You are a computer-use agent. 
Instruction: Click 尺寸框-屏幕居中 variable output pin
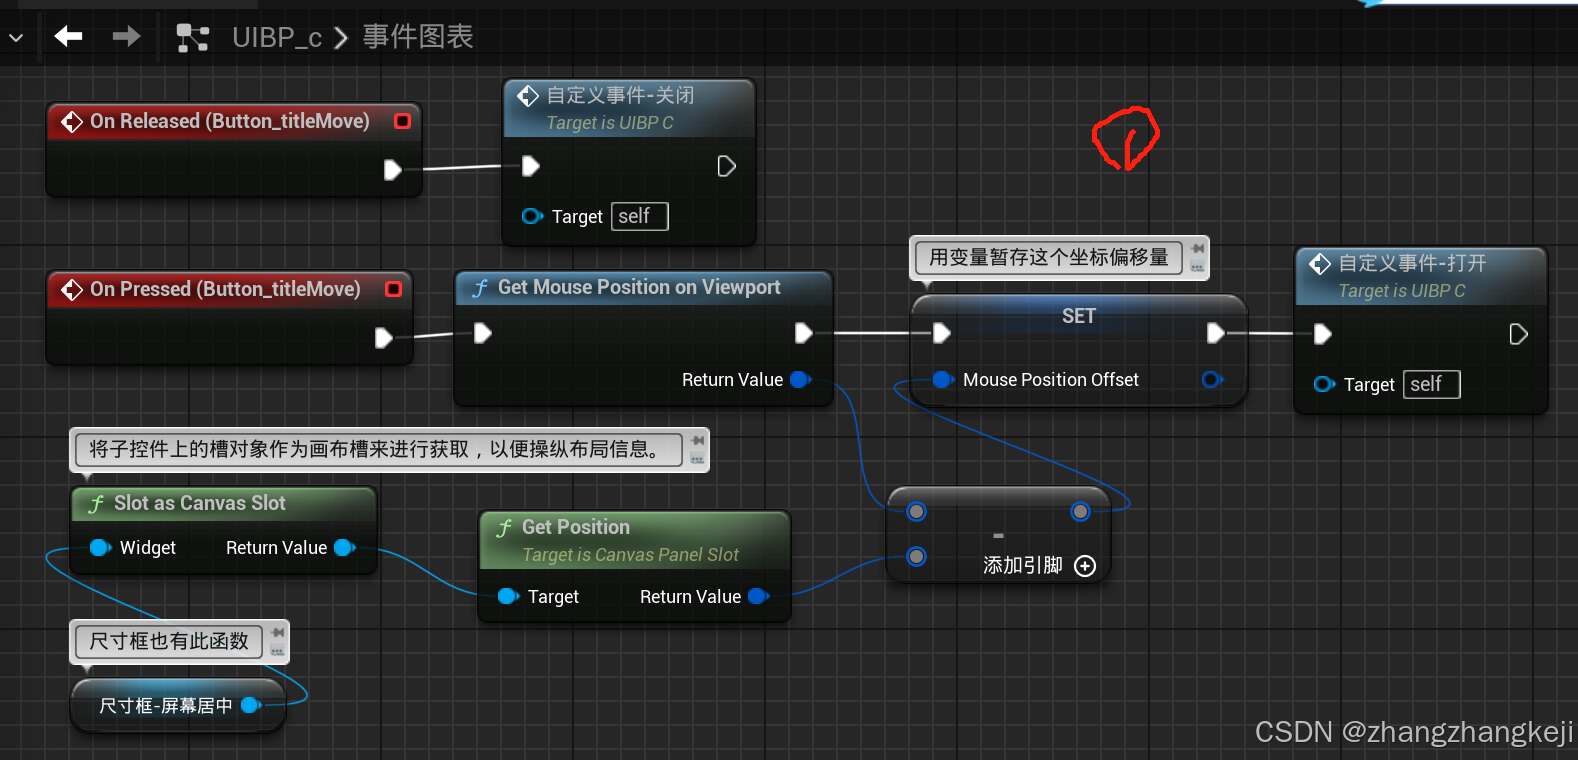click(251, 706)
